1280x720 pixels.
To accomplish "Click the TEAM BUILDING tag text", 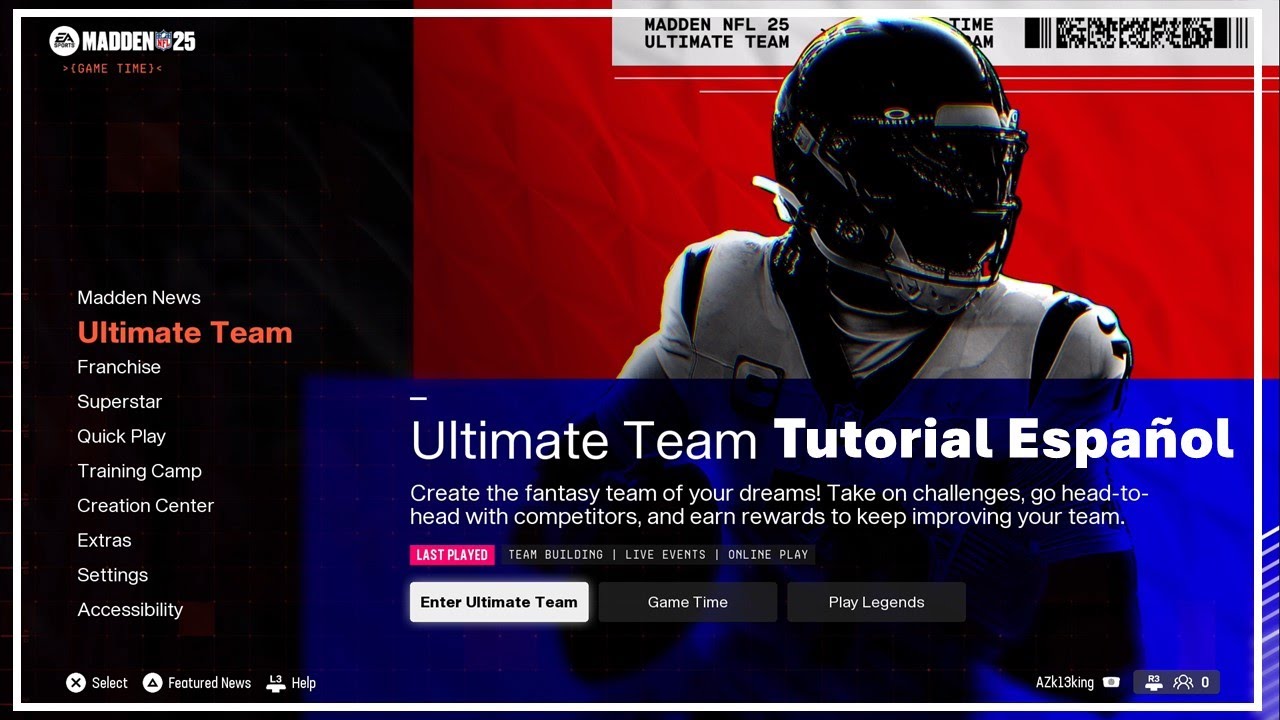I will [555, 555].
